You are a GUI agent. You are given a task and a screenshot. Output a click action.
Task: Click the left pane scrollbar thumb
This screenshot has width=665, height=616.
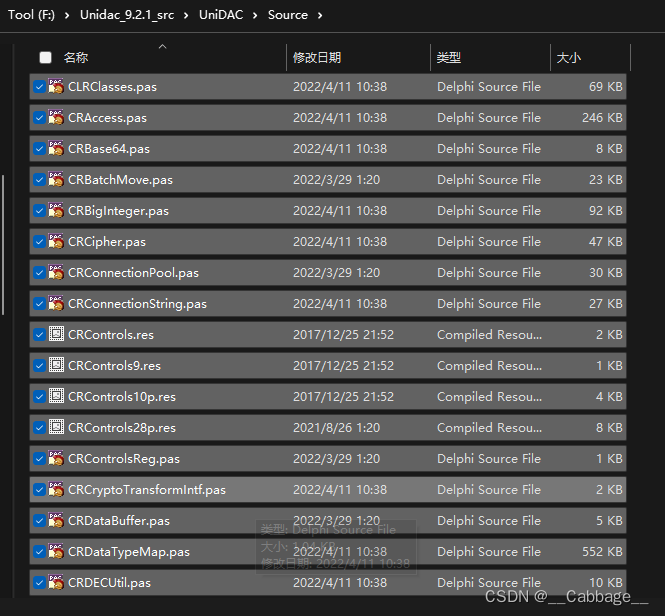[x=3, y=245]
